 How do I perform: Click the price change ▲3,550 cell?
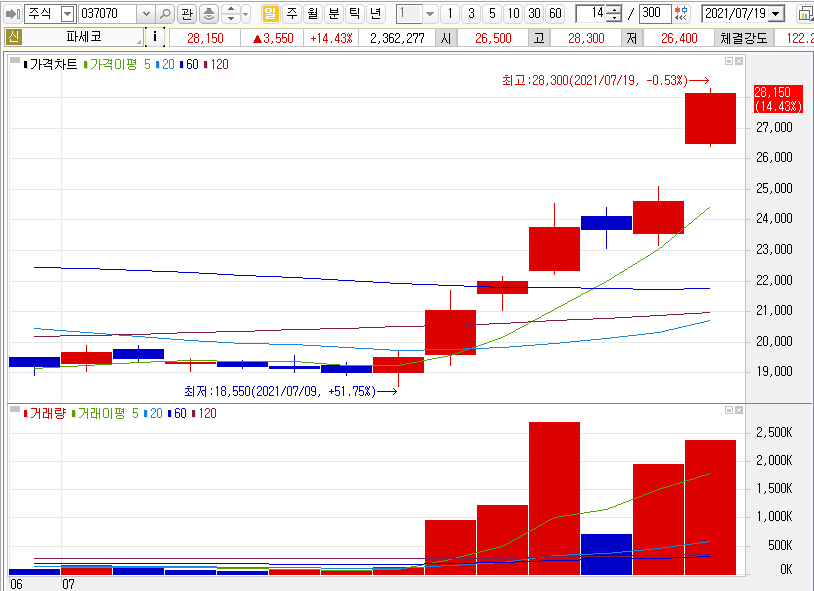[x=273, y=38]
